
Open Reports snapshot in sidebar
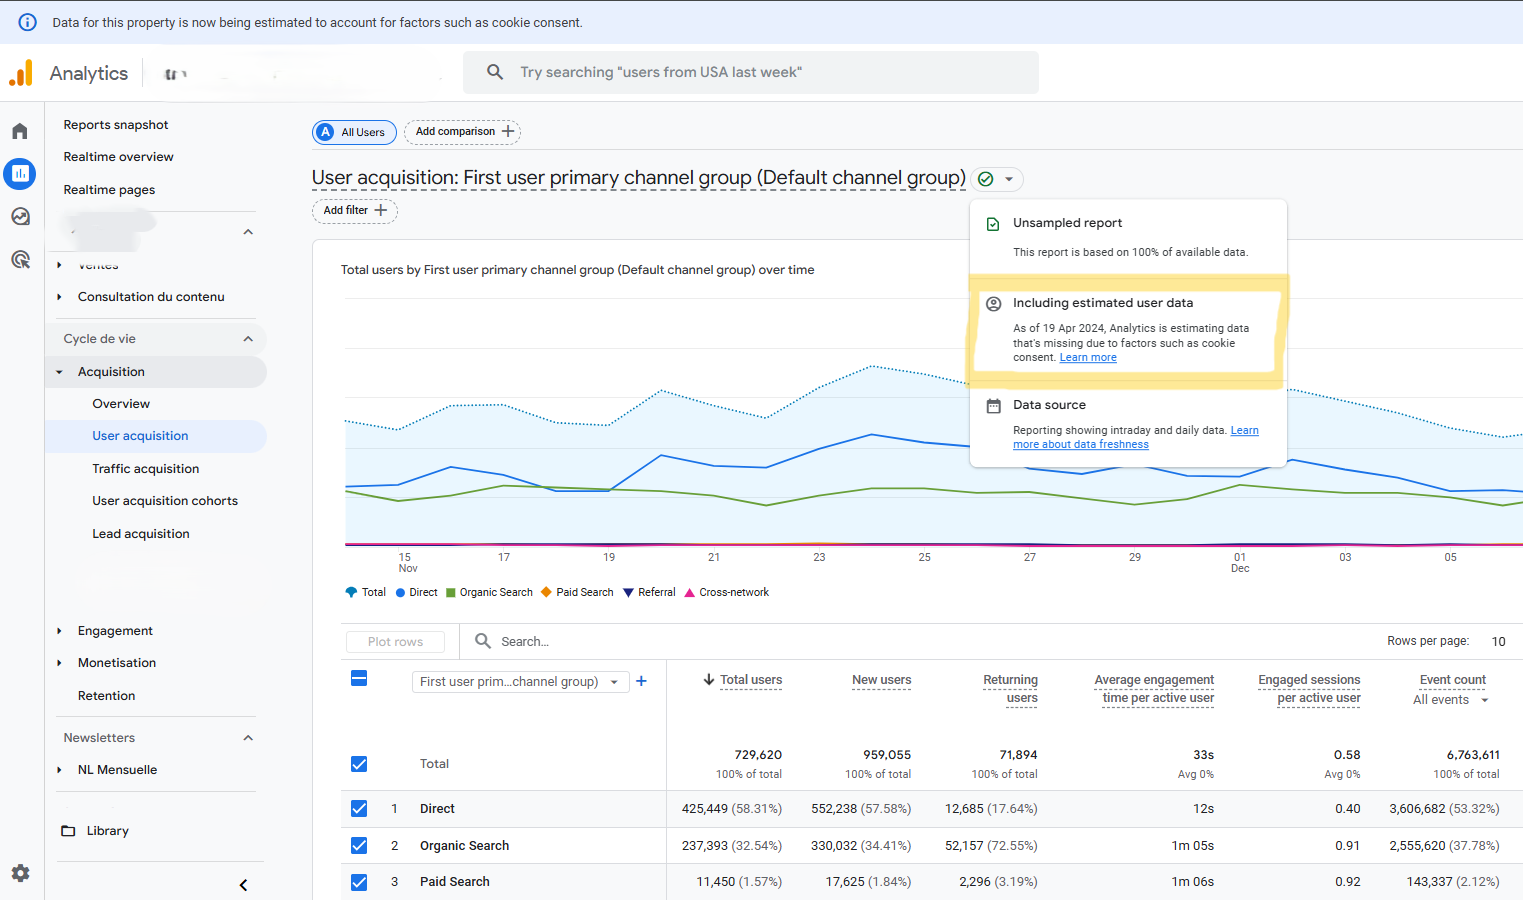click(116, 125)
